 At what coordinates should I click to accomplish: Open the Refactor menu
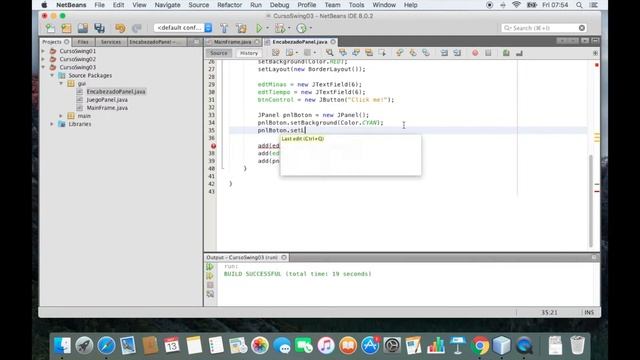(x=229, y=5)
